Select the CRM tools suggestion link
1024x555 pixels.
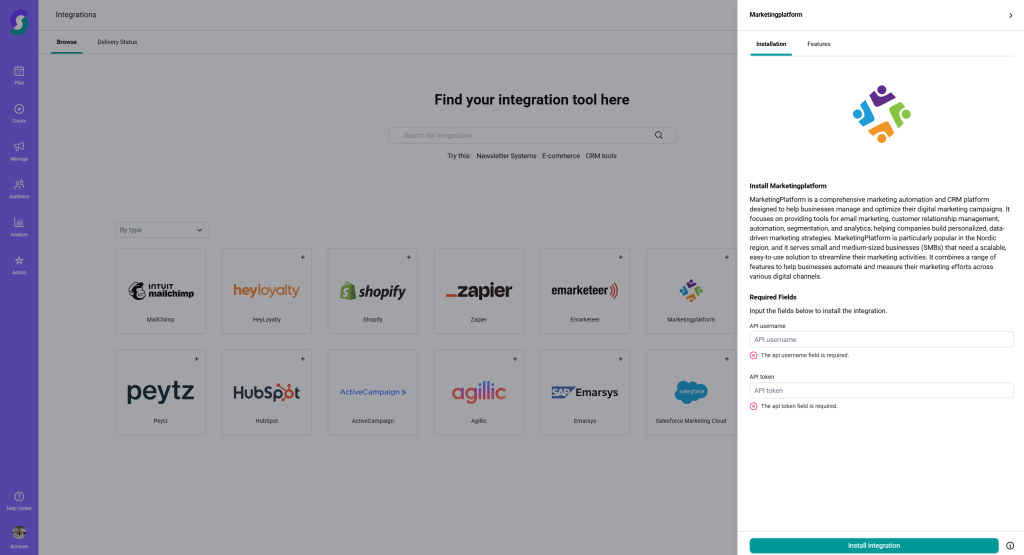pos(601,156)
